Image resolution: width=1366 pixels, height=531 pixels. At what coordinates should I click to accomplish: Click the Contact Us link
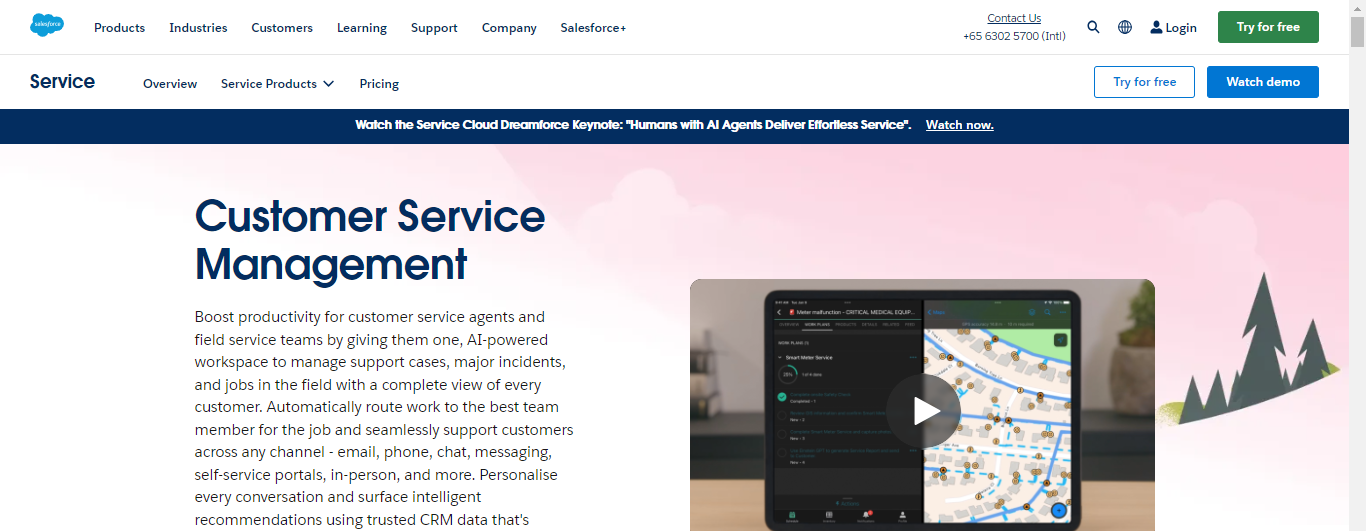(1014, 18)
